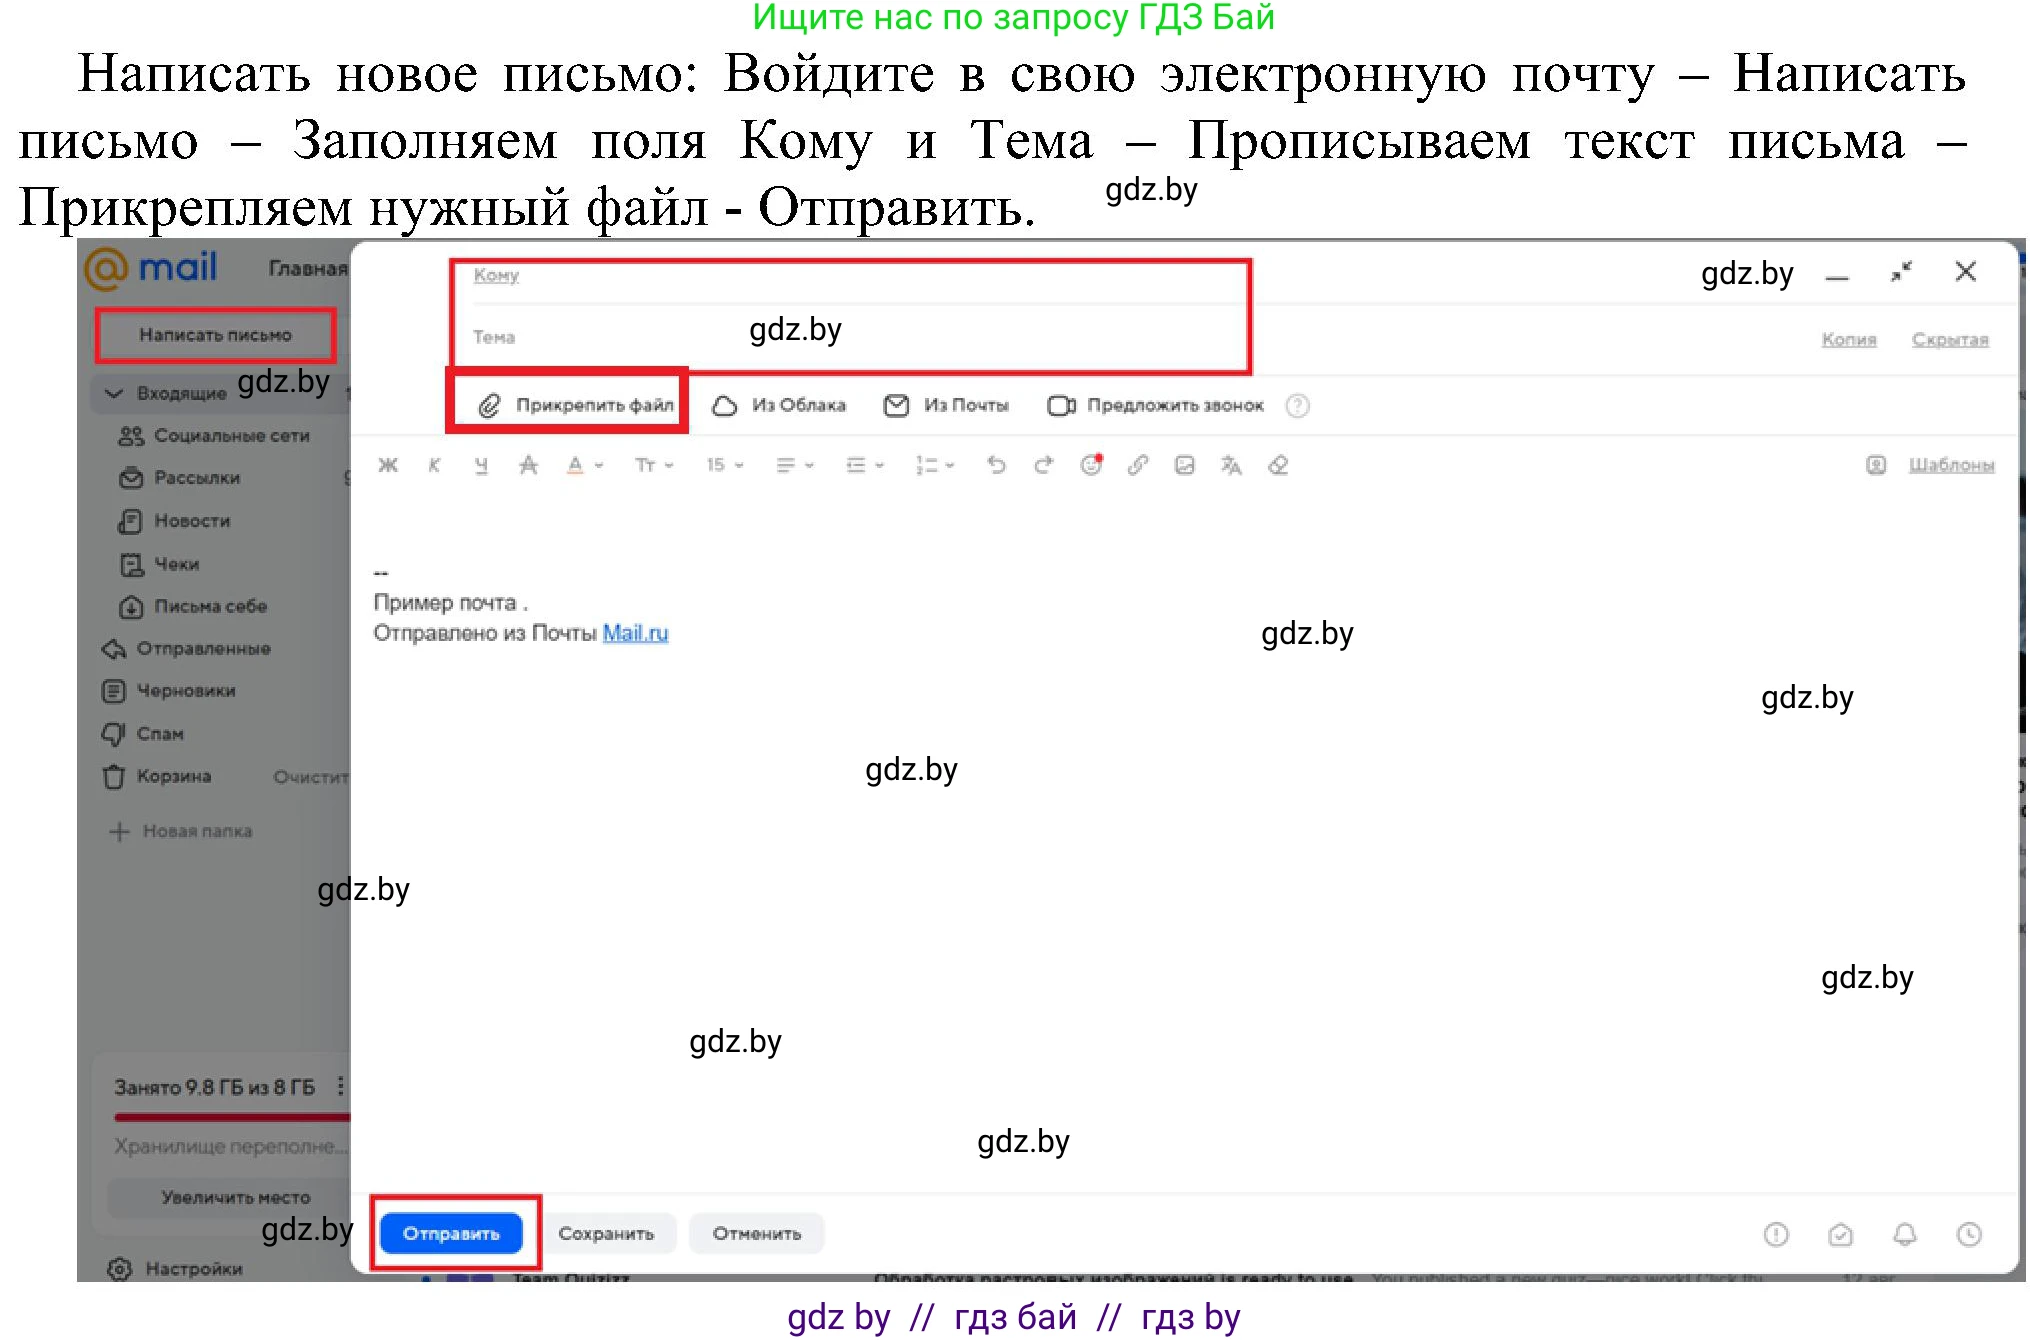Clear formatting with the eraser icon

tap(1277, 465)
